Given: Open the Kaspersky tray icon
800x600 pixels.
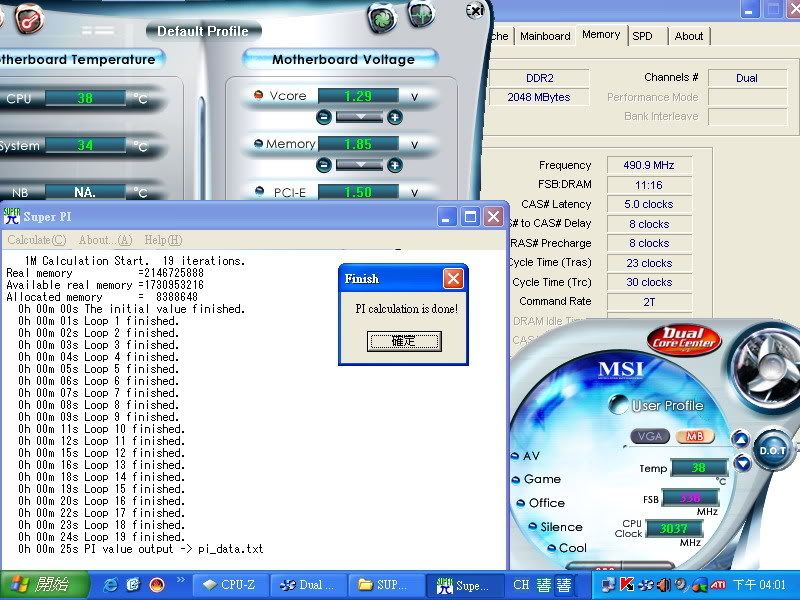Looking at the screenshot, I should click(627, 585).
